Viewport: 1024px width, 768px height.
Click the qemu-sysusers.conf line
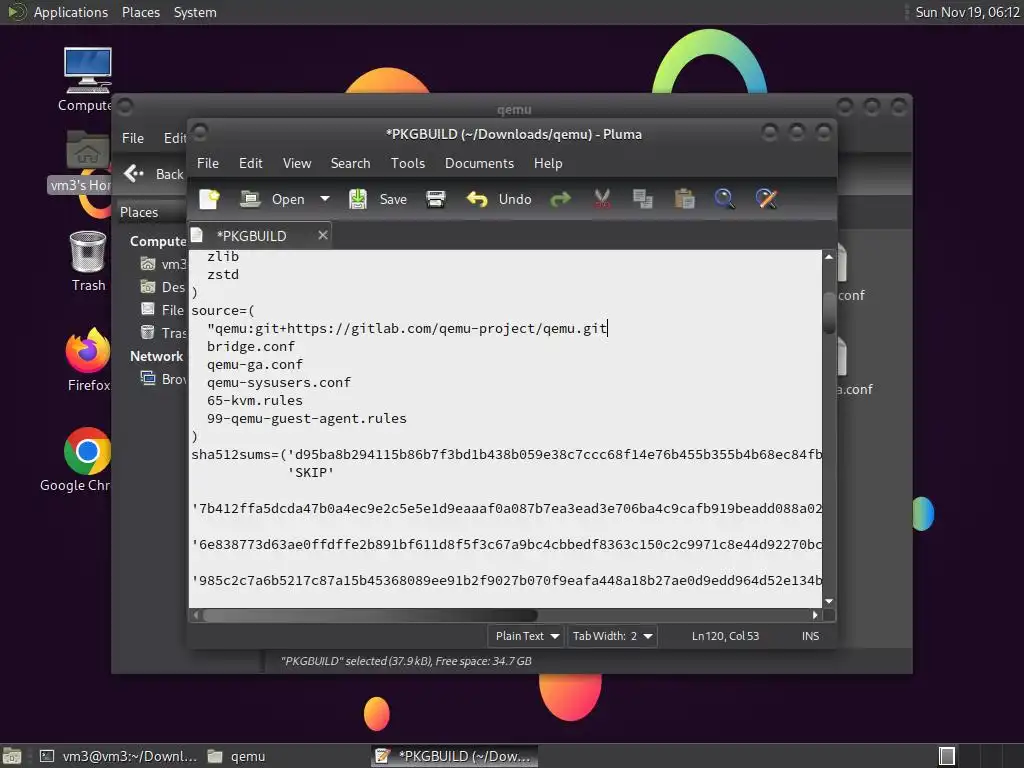click(279, 383)
